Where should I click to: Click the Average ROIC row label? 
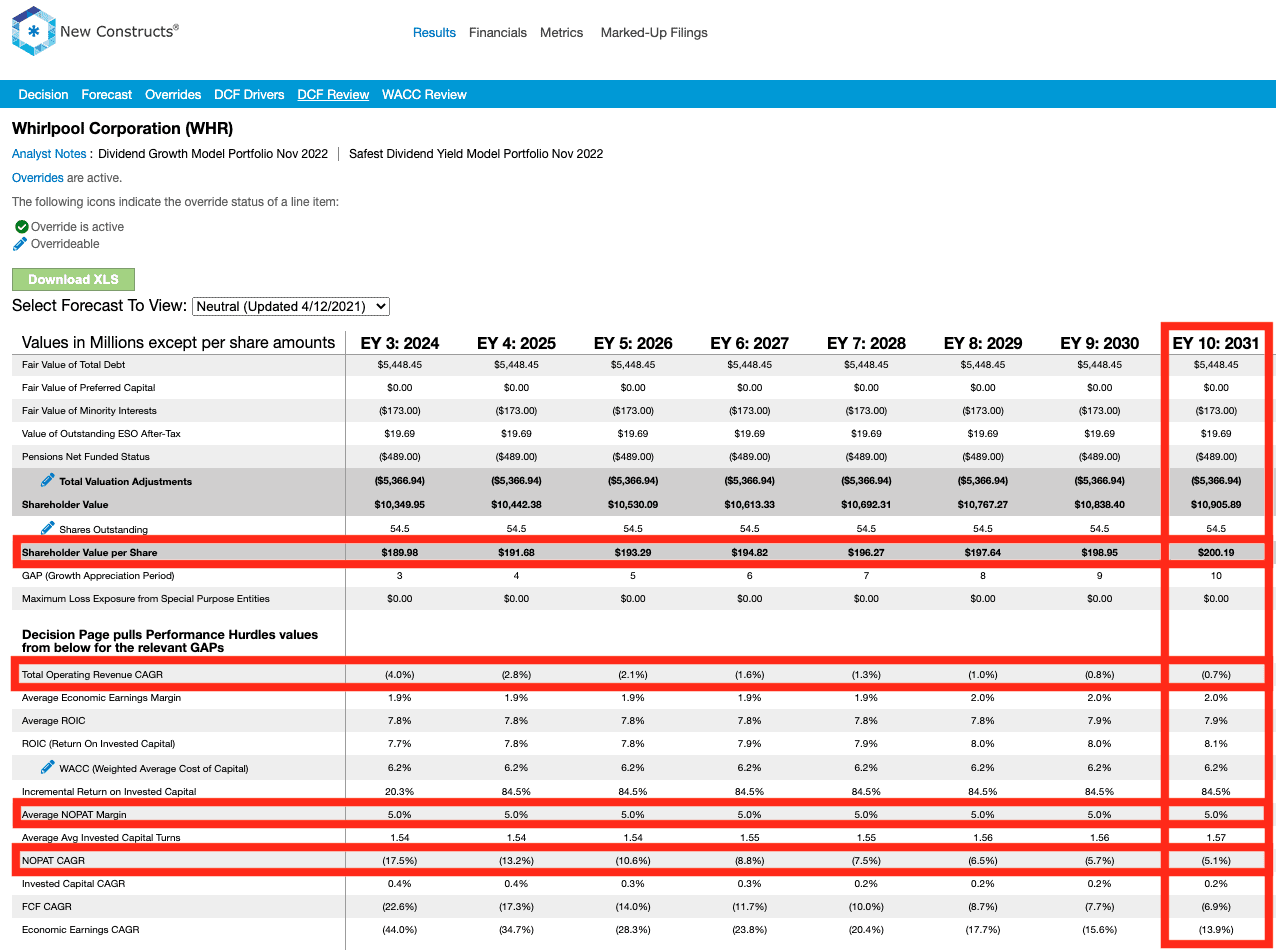(x=54, y=721)
